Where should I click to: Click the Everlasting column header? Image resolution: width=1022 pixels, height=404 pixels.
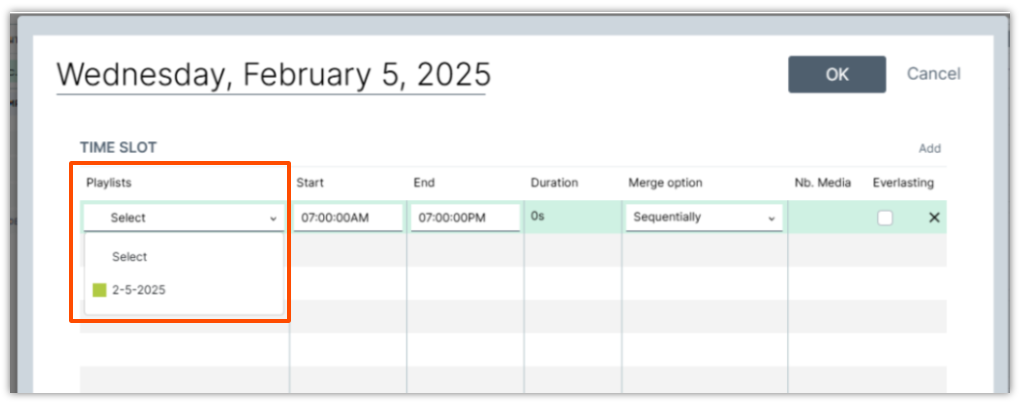(x=902, y=183)
